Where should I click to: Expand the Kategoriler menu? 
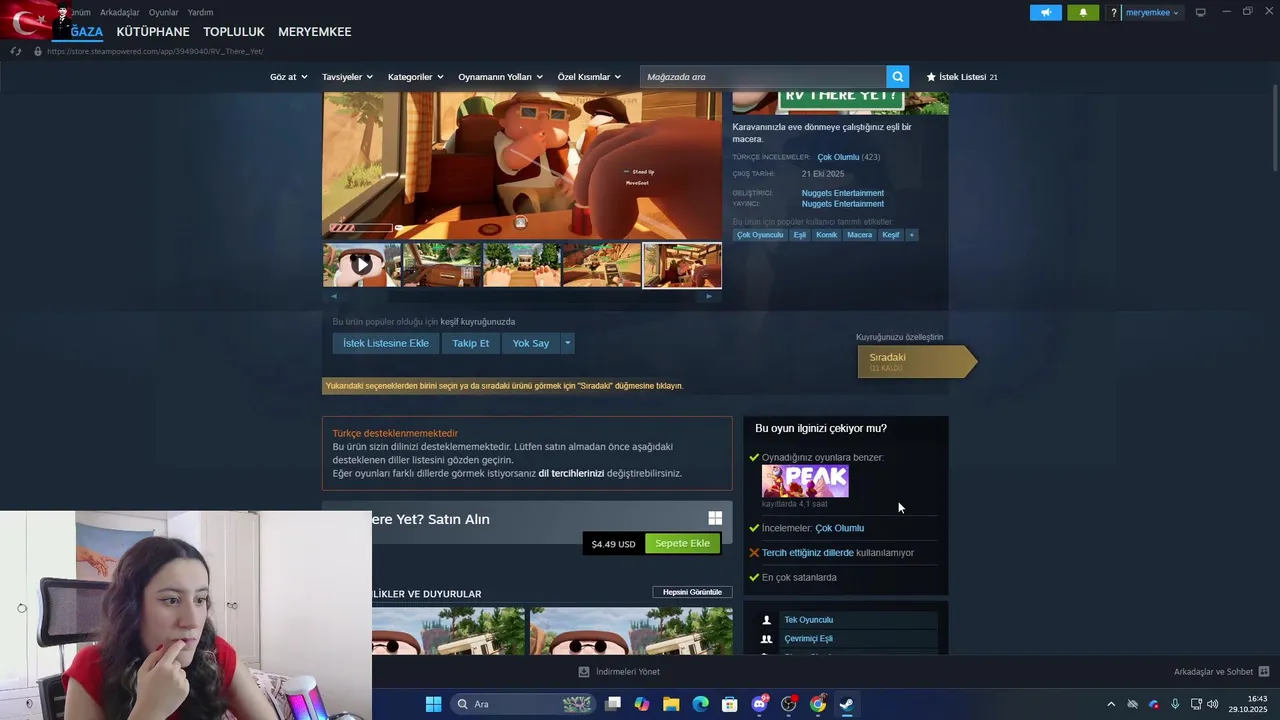tap(415, 77)
